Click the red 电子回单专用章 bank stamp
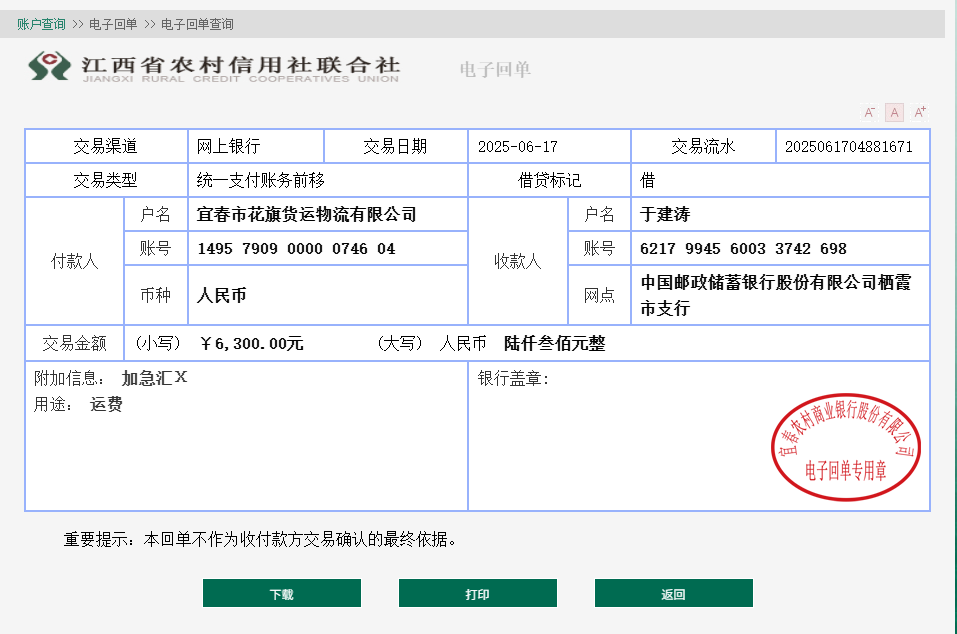The image size is (957, 634). pos(846,447)
